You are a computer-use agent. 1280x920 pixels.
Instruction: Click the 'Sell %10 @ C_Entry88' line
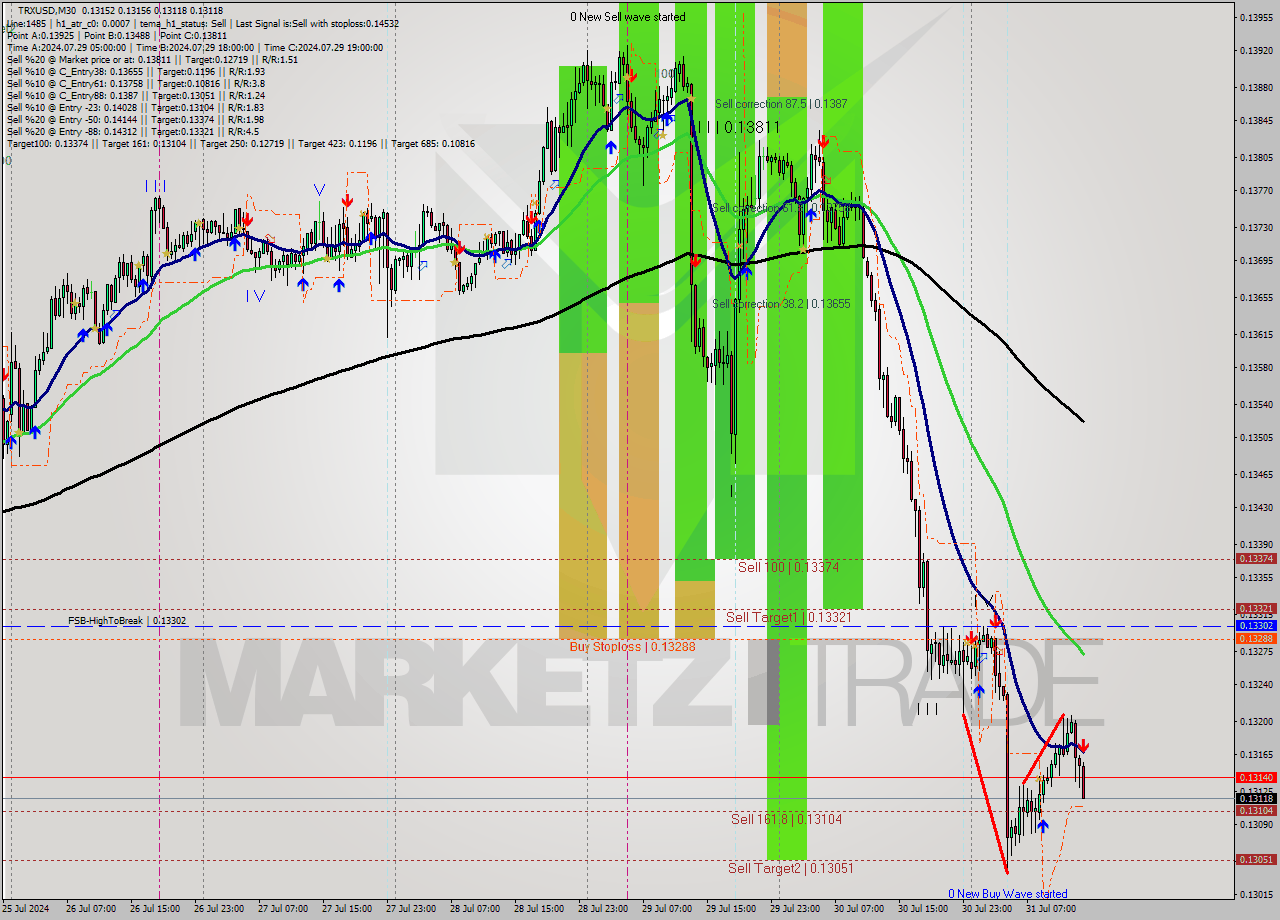(x=135, y=95)
